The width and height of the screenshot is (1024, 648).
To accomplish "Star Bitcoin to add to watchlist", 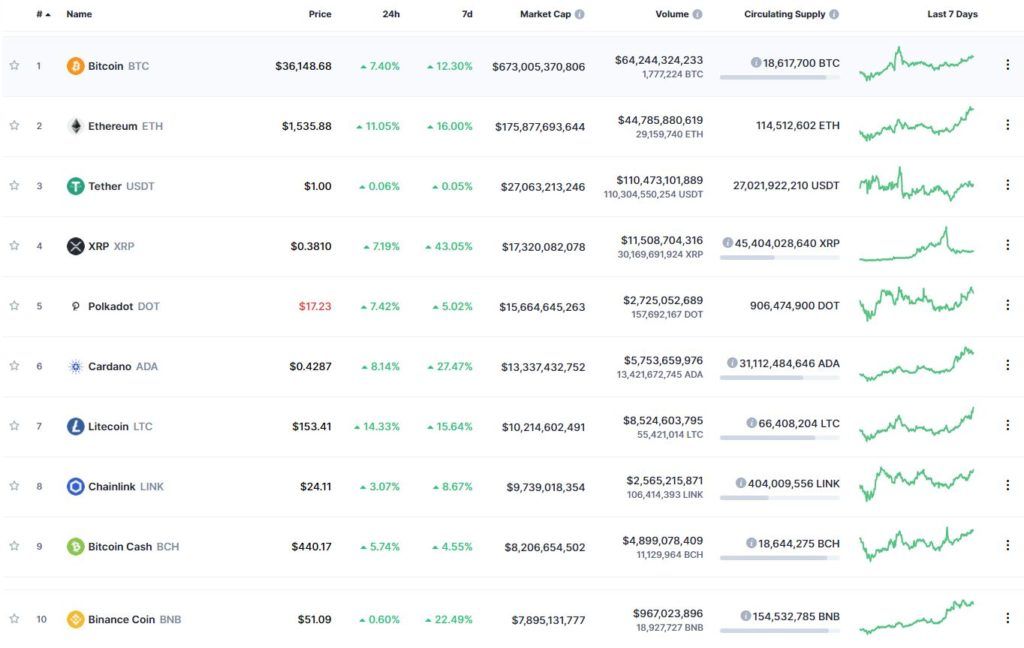I will (14, 65).
